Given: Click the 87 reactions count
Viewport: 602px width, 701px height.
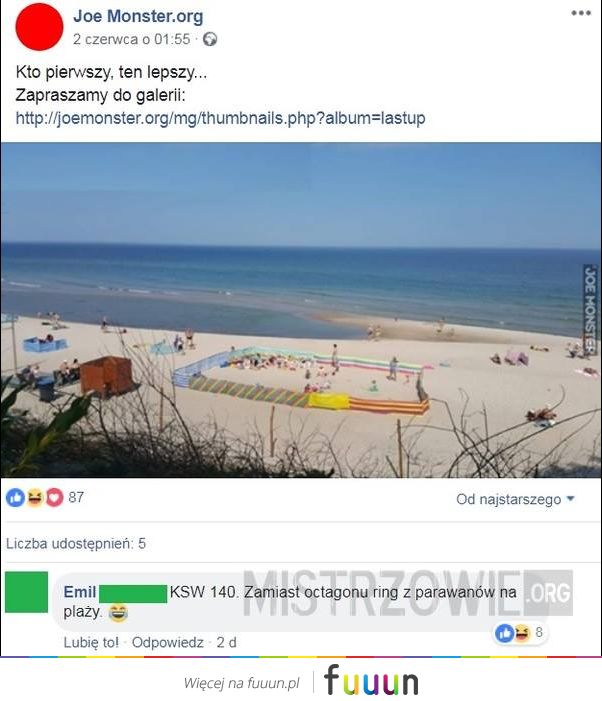Looking at the screenshot, I should point(76,497).
